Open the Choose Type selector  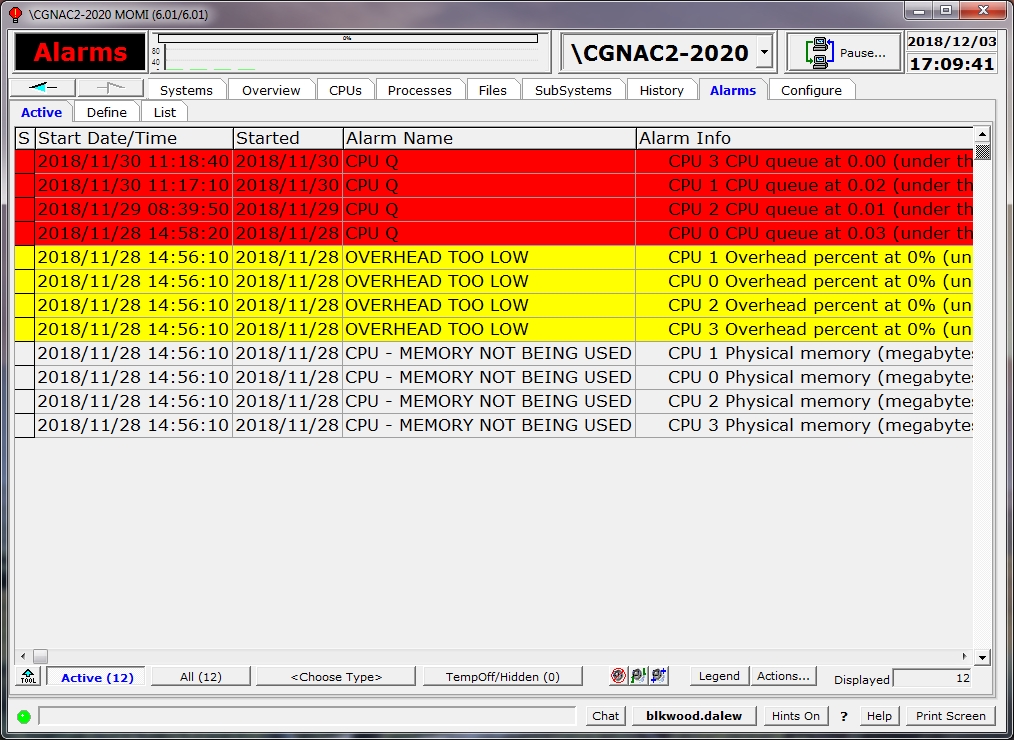click(x=336, y=677)
